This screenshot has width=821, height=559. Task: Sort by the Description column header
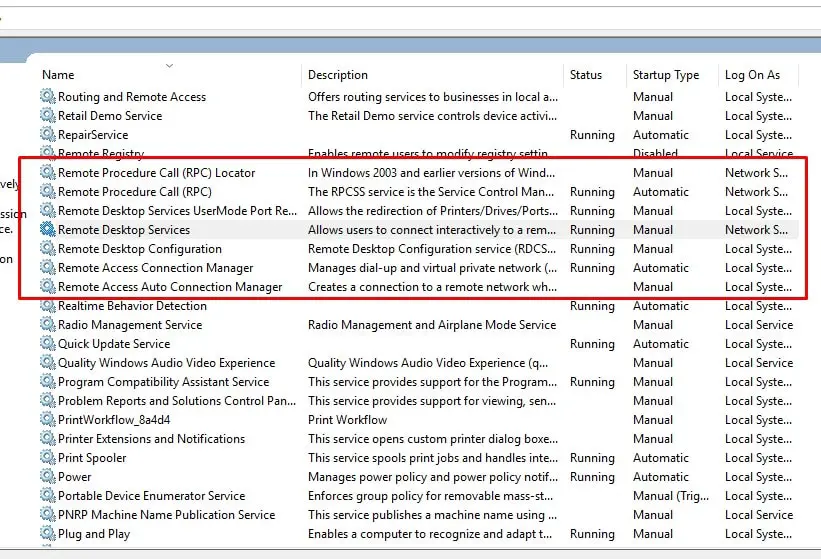tap(338, 75)
